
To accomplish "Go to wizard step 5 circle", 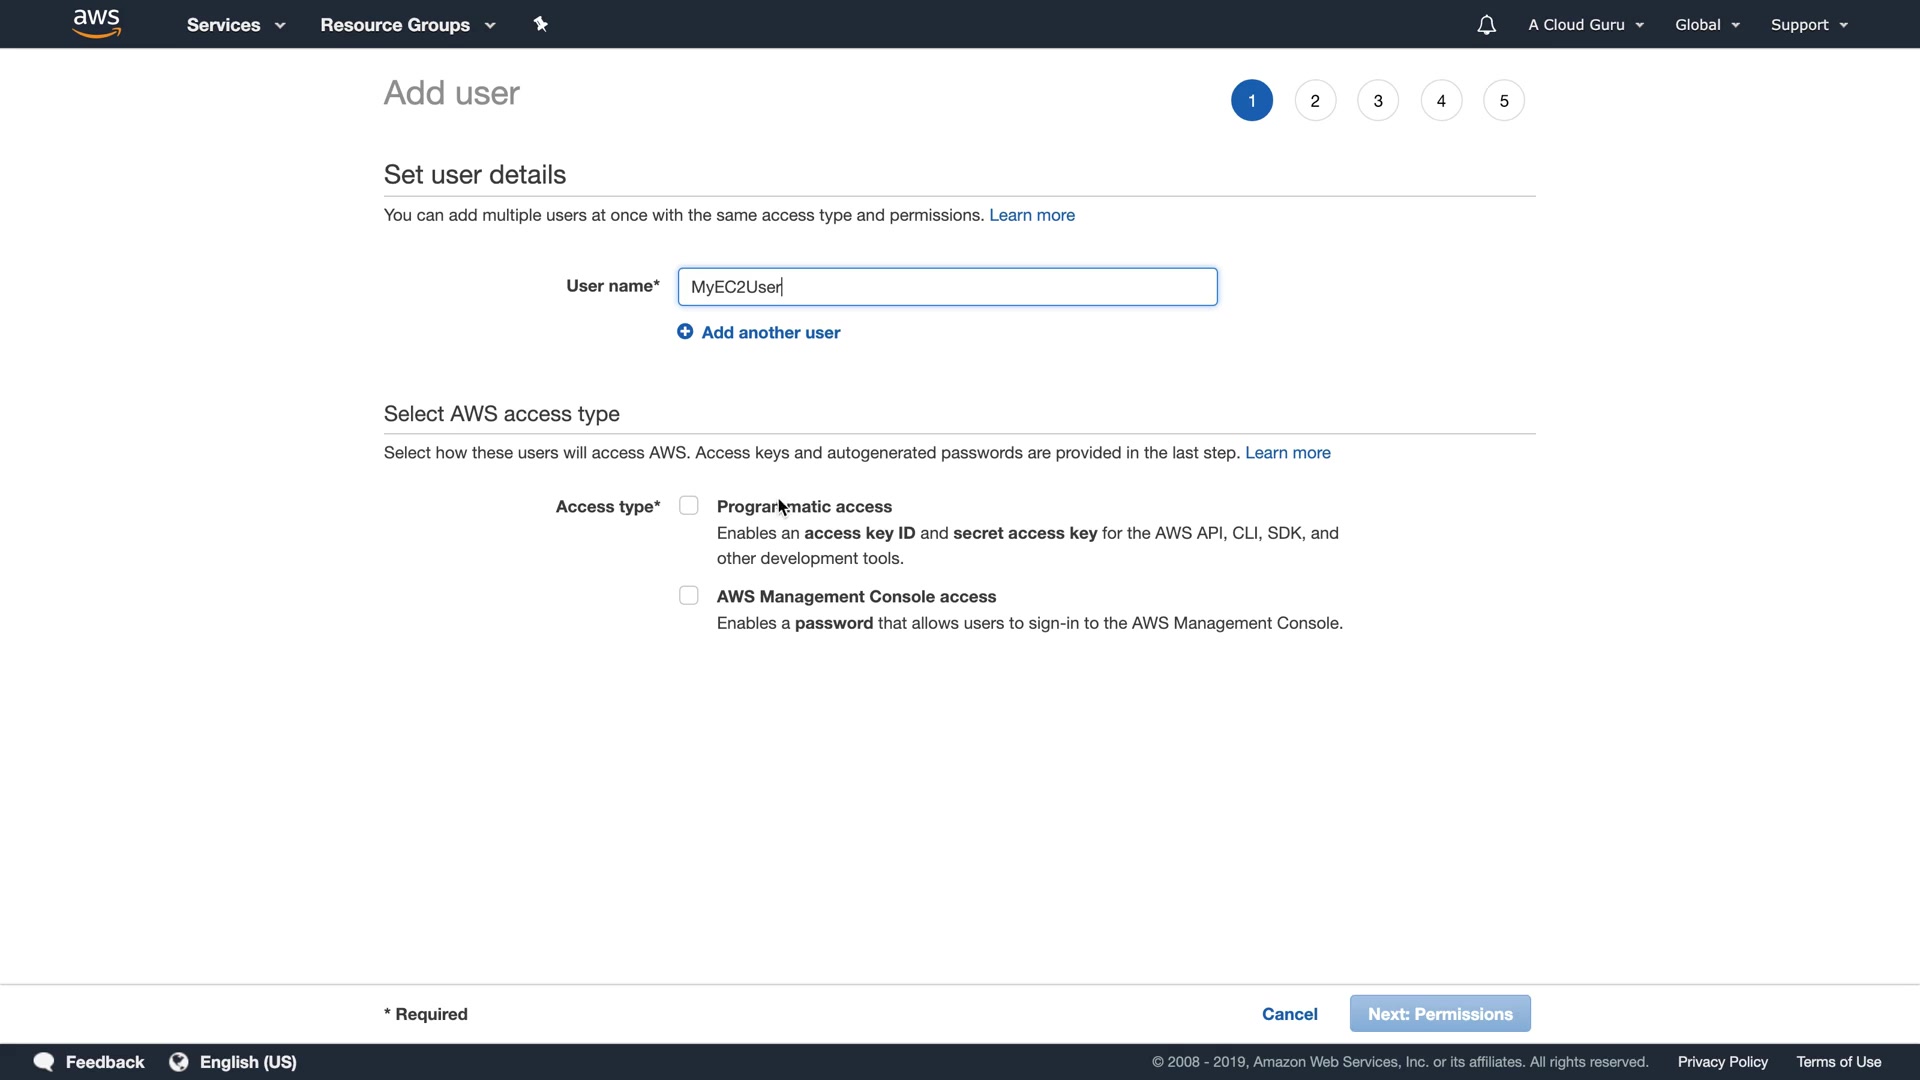I will [x=1504, y=101].
